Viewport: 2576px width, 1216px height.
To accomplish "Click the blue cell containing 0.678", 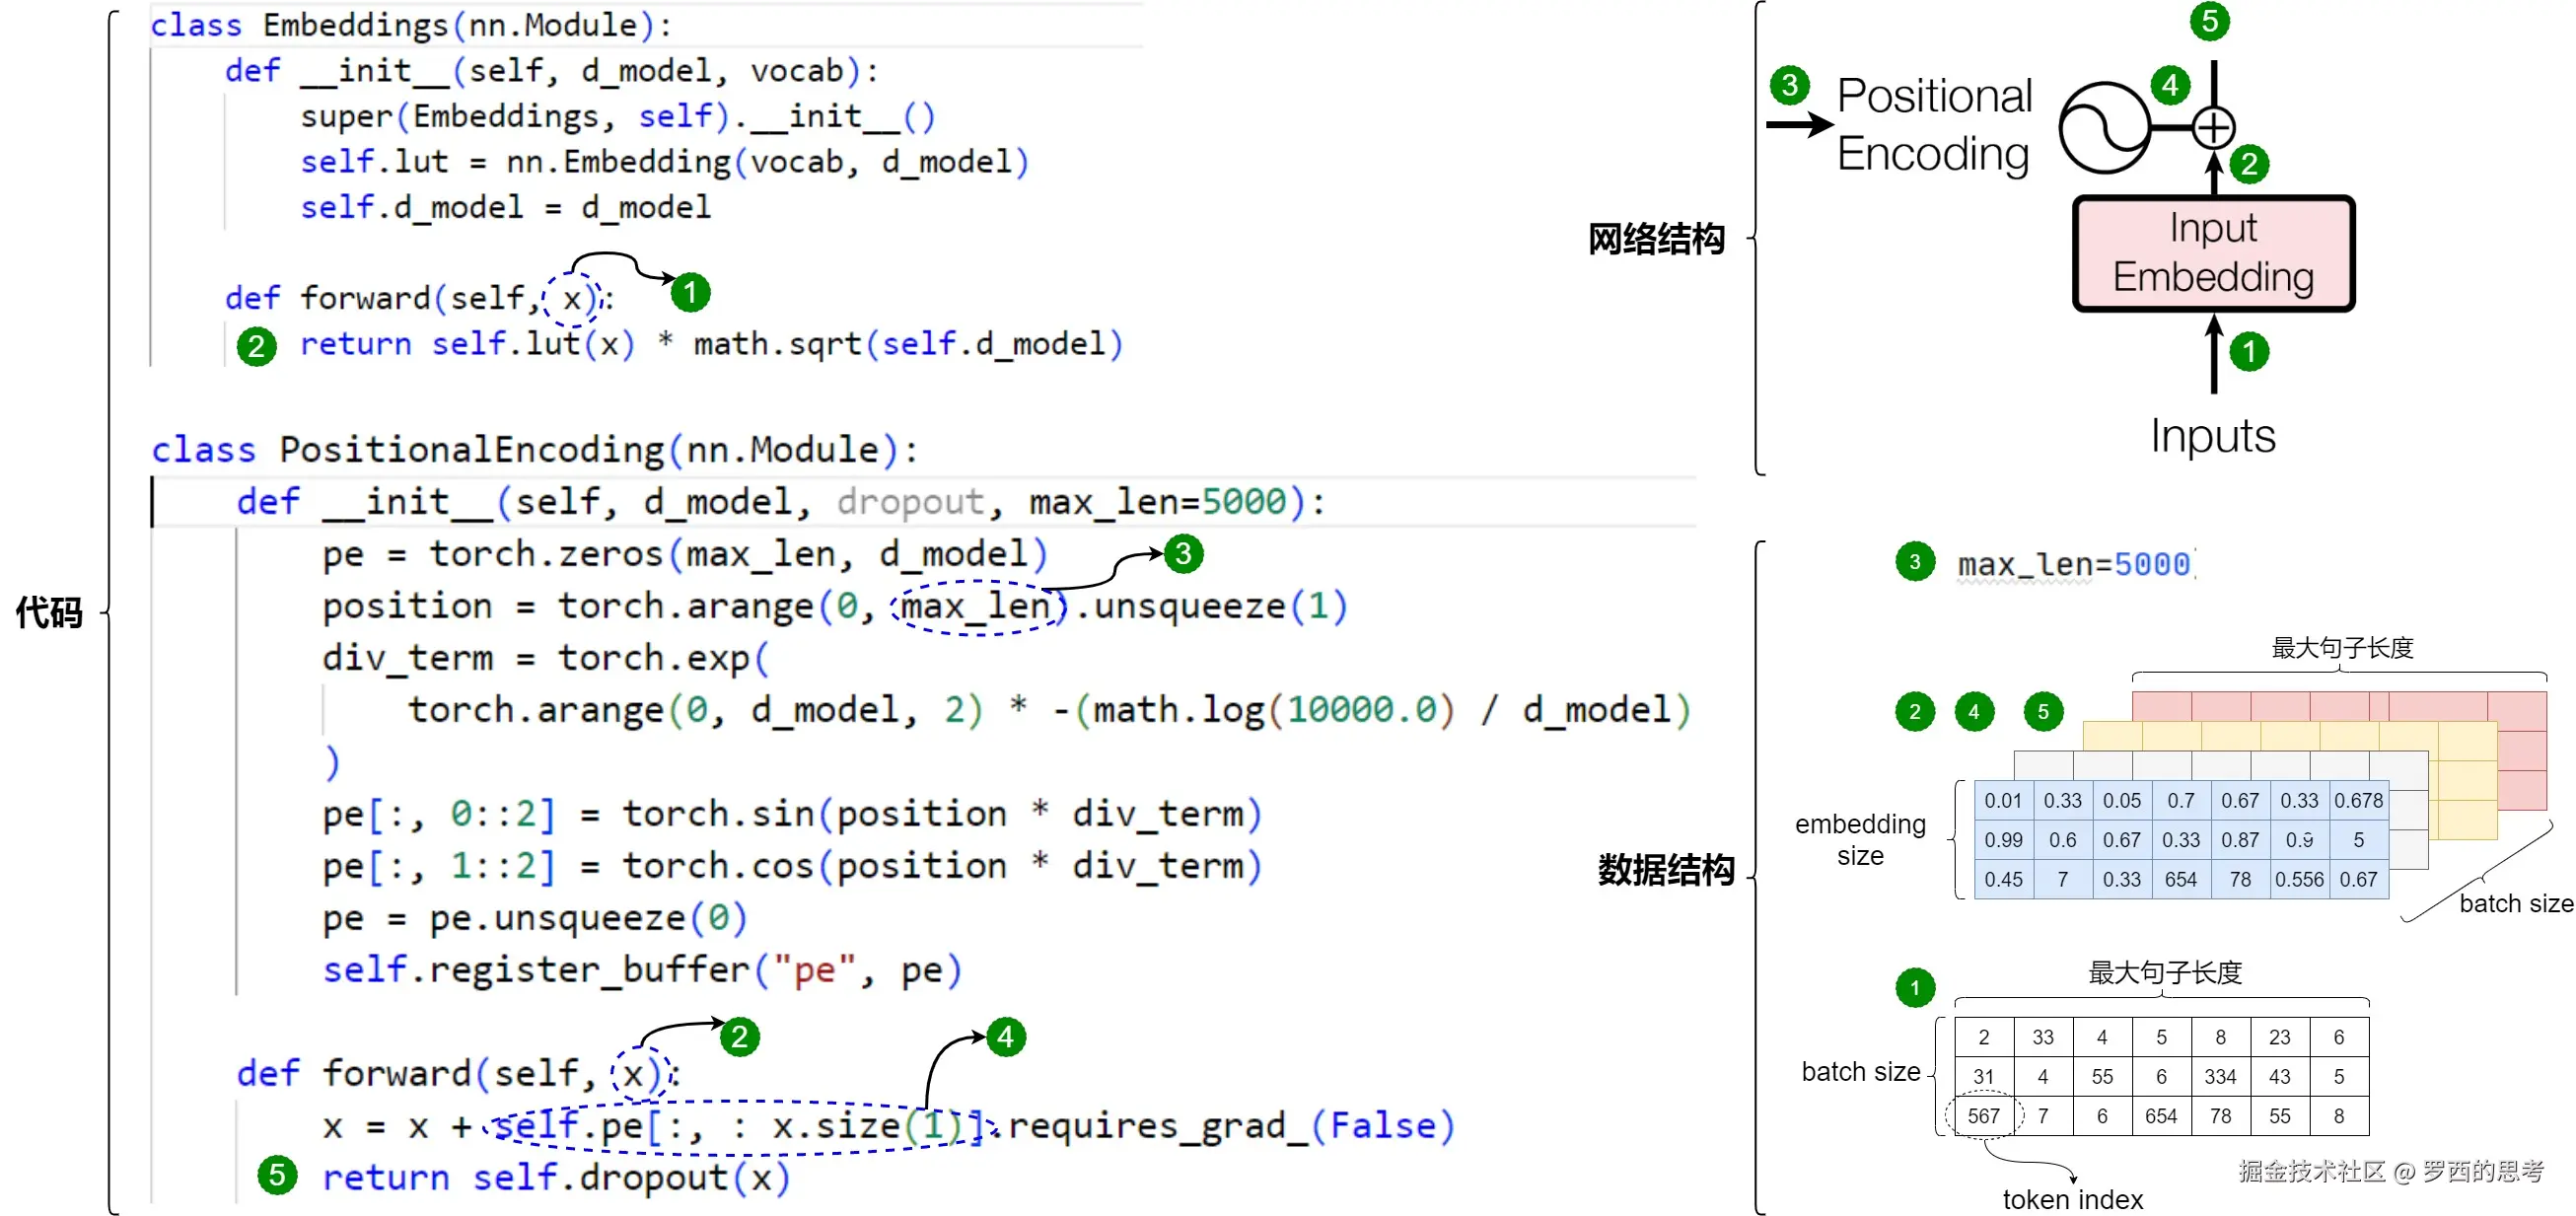I will (2358, 800).
